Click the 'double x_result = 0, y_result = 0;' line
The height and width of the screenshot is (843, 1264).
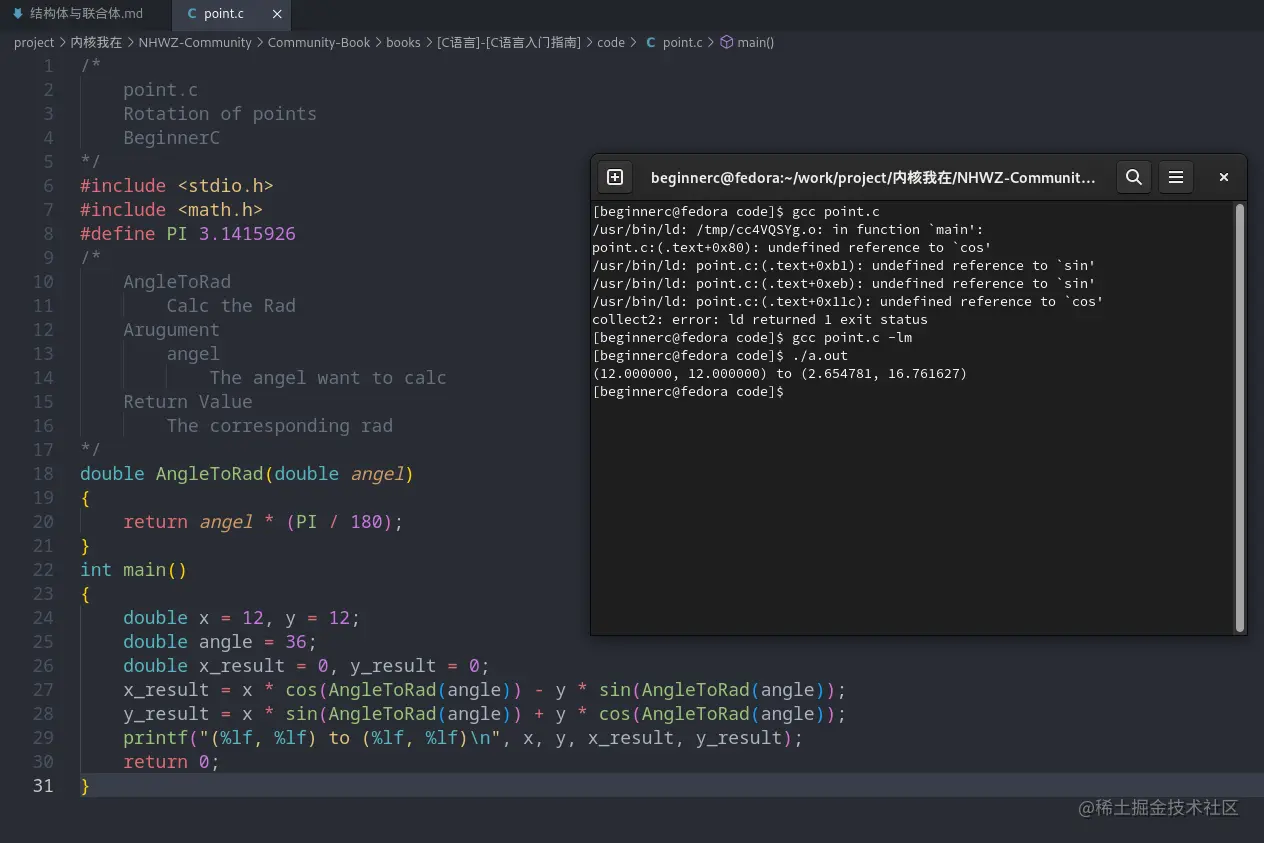(306, 665)
